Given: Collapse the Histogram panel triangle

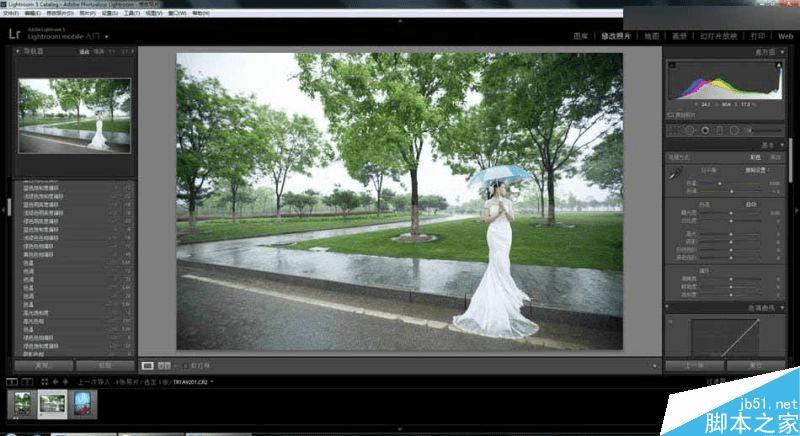Looking at the screenshot, I should click(x=782, y=52).
